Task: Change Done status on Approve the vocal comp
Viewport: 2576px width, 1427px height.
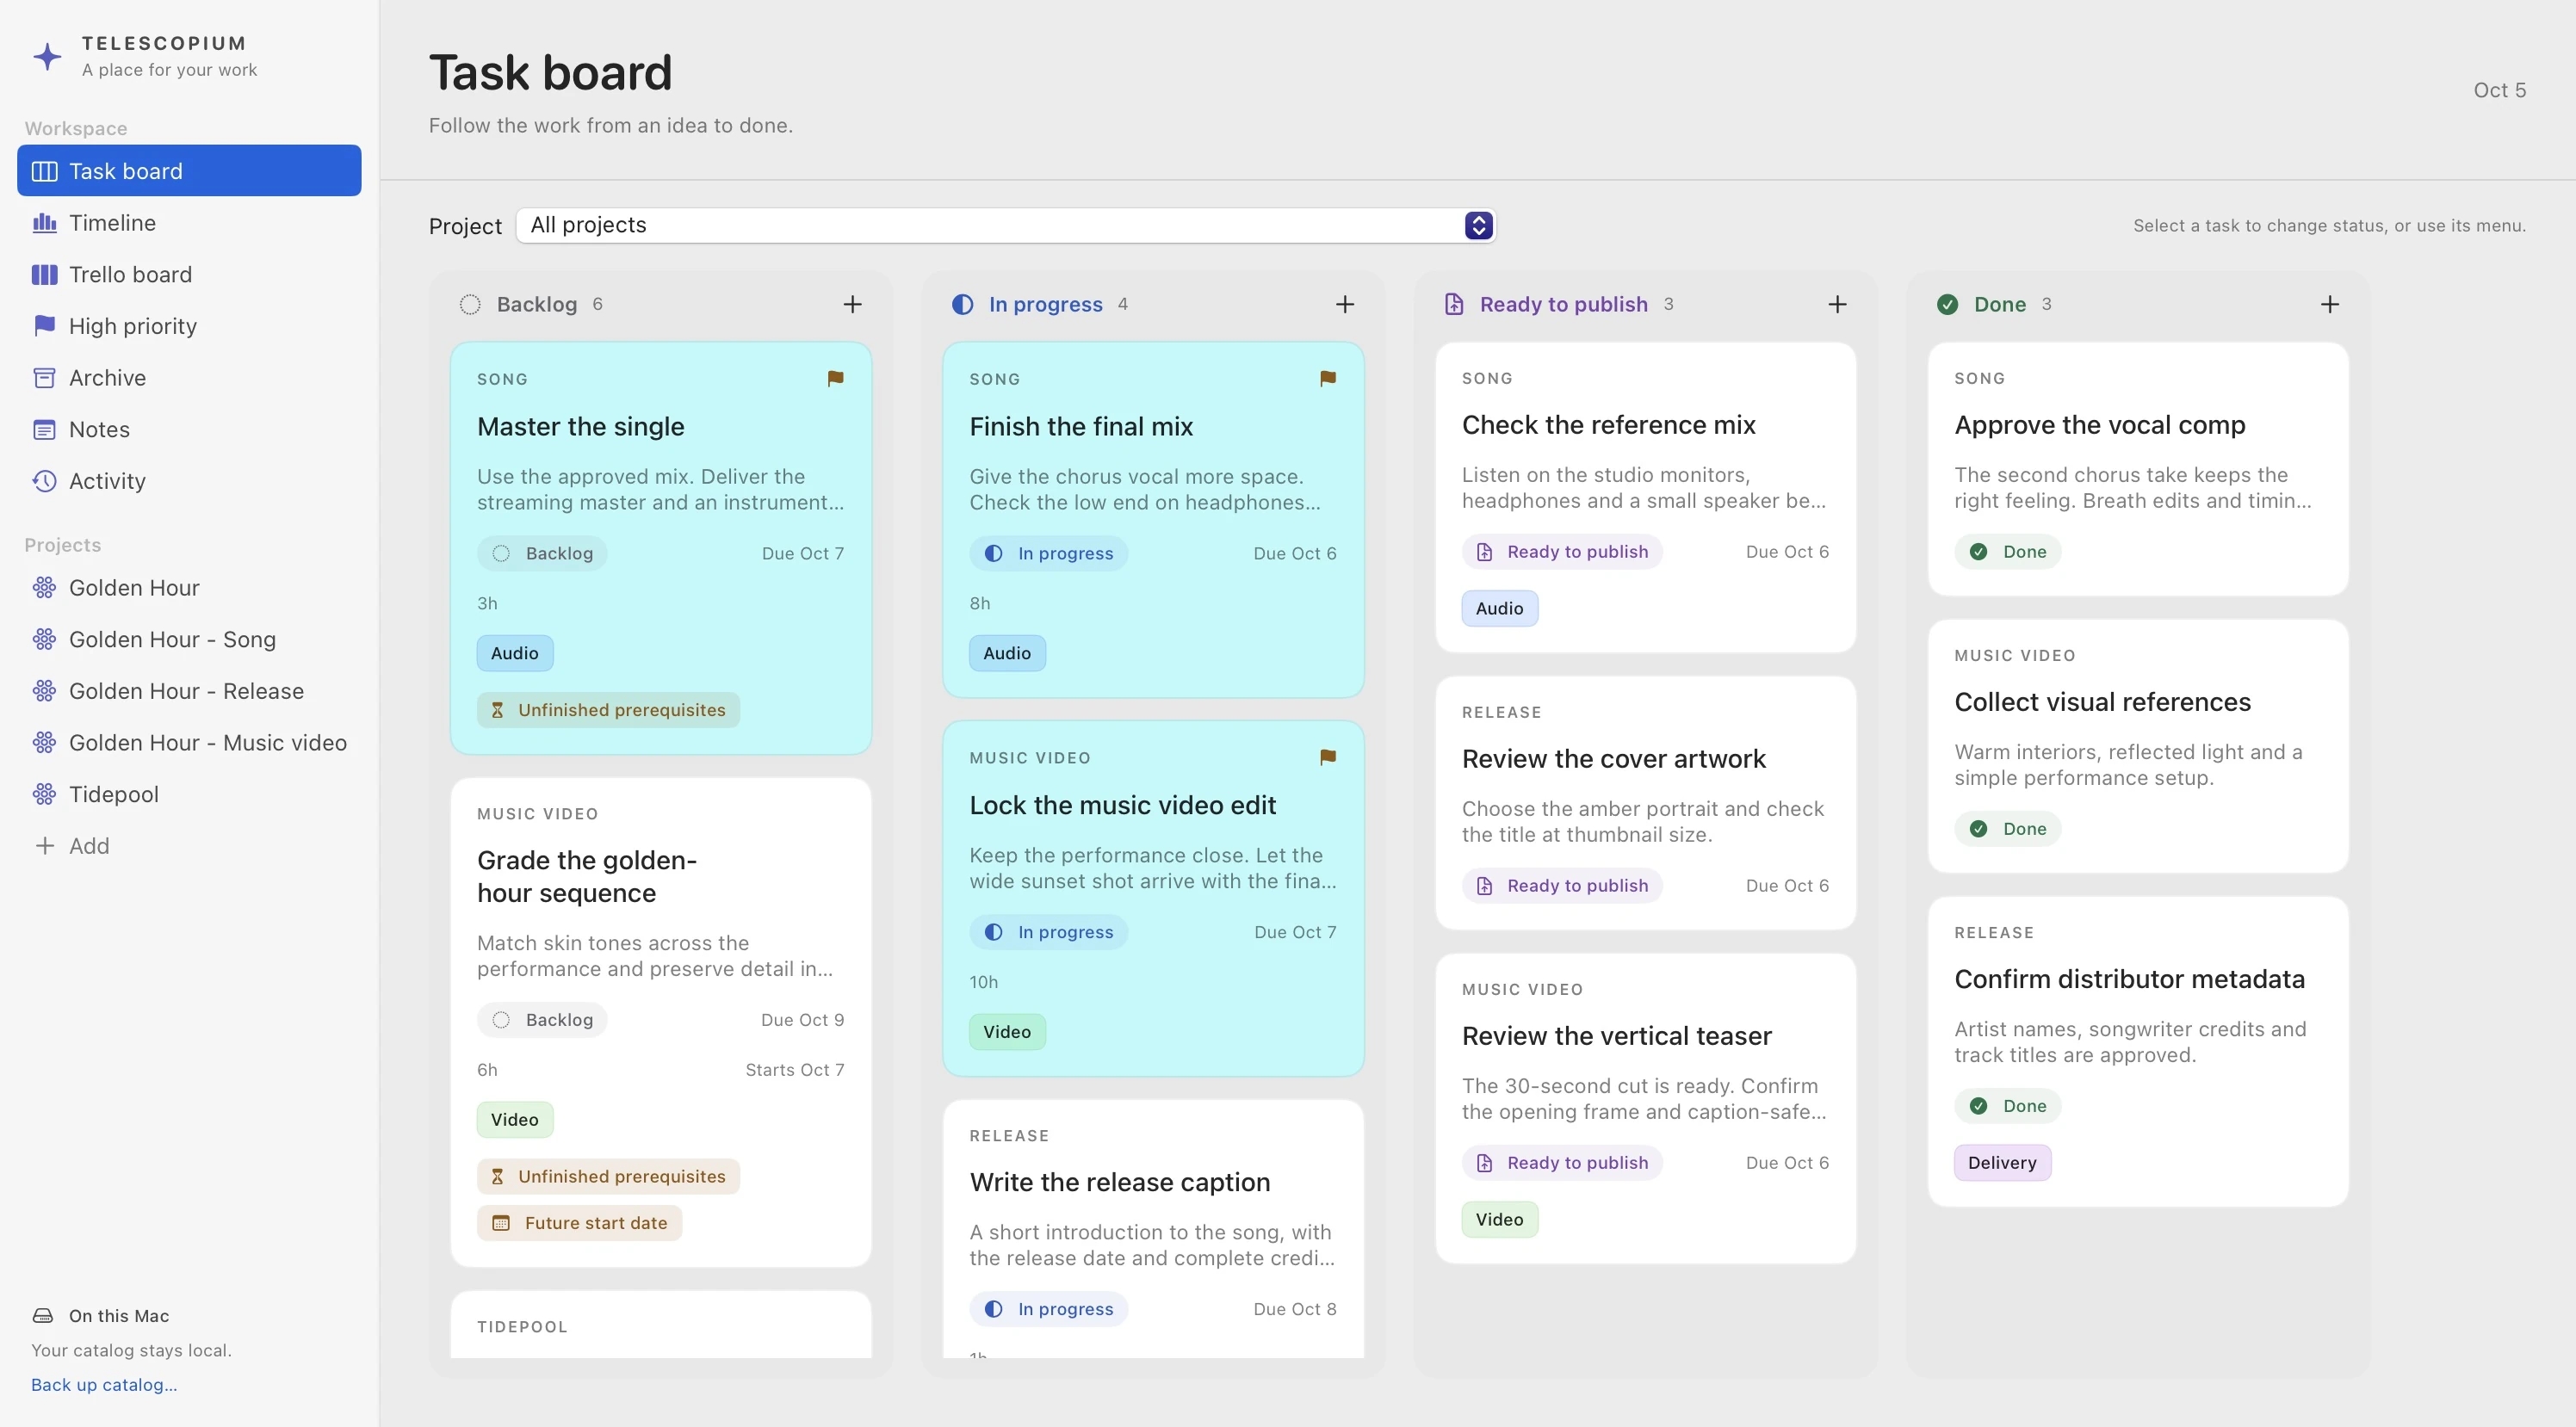Action: (x=2007, y=551)
